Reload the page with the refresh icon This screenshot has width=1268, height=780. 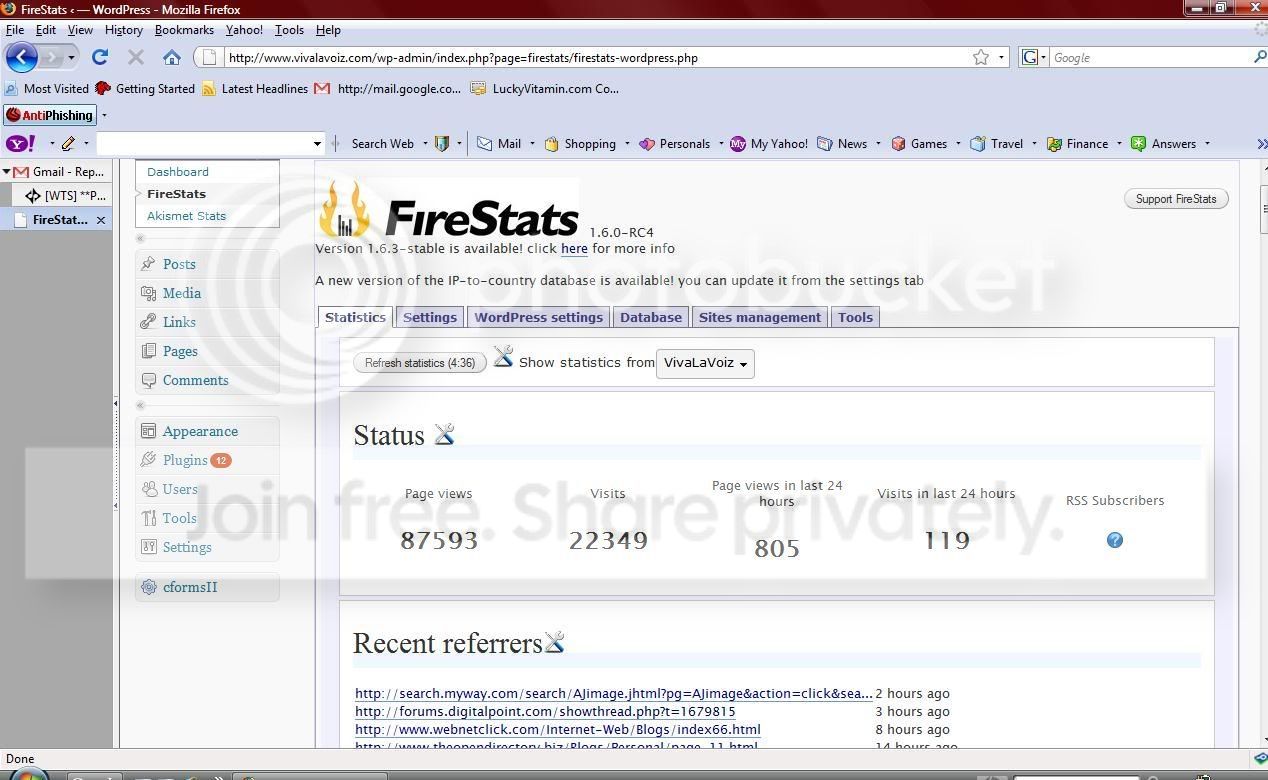click(x=100, y=58)
